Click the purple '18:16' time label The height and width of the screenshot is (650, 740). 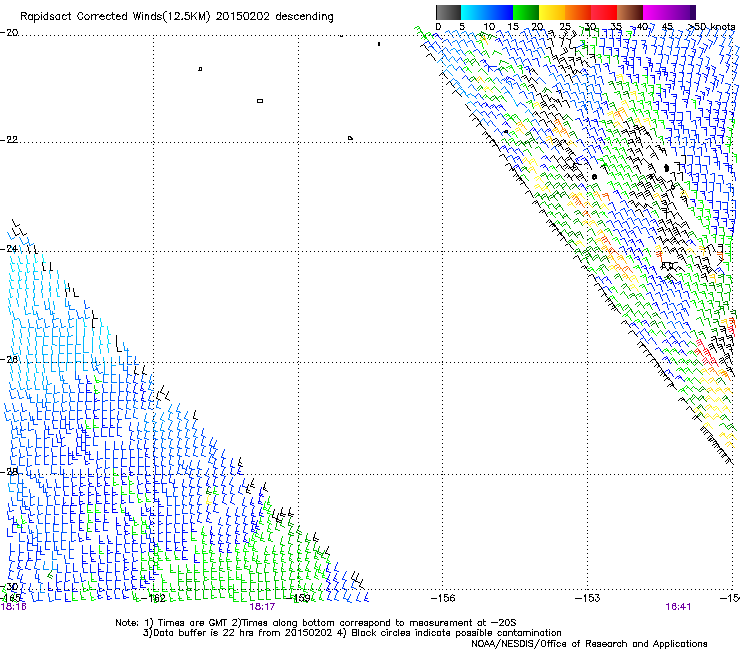(13, 607)
